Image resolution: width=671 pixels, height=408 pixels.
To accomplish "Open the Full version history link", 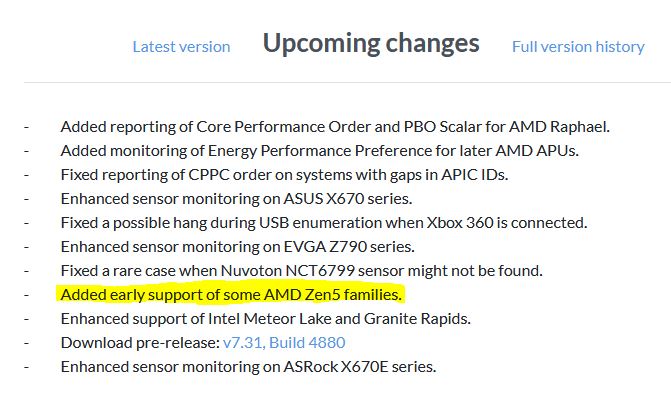I will (x=578, y=47).
